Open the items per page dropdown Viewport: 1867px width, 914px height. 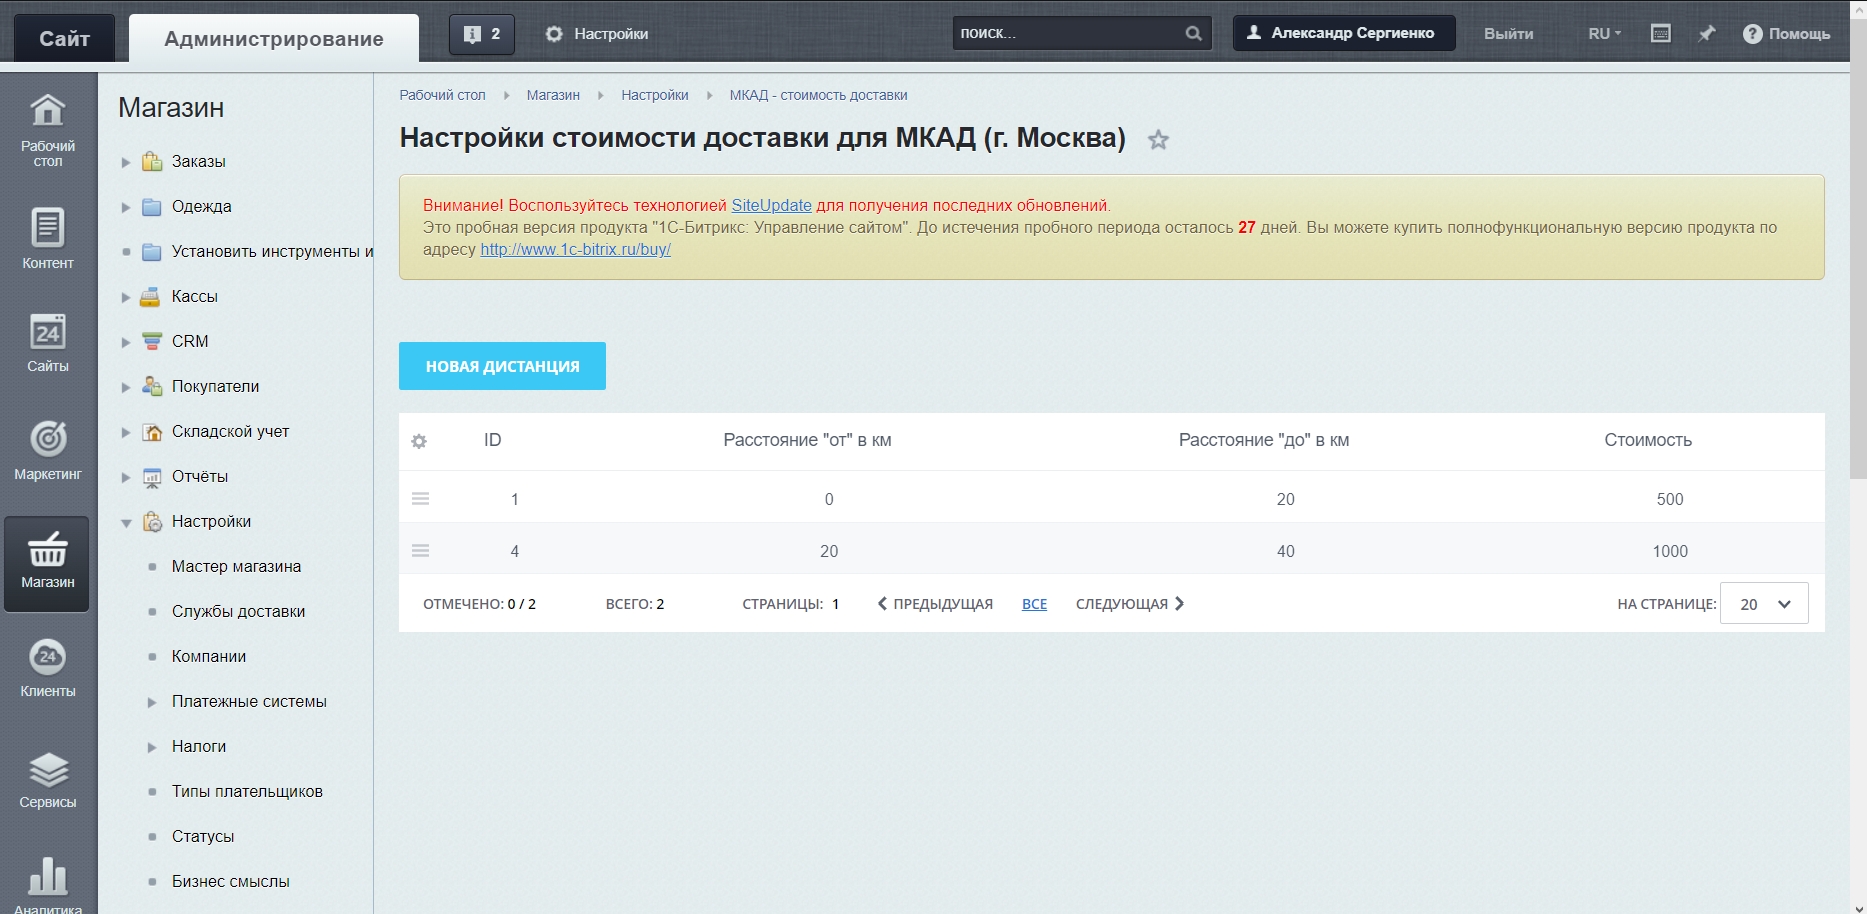pos(1764,604)
